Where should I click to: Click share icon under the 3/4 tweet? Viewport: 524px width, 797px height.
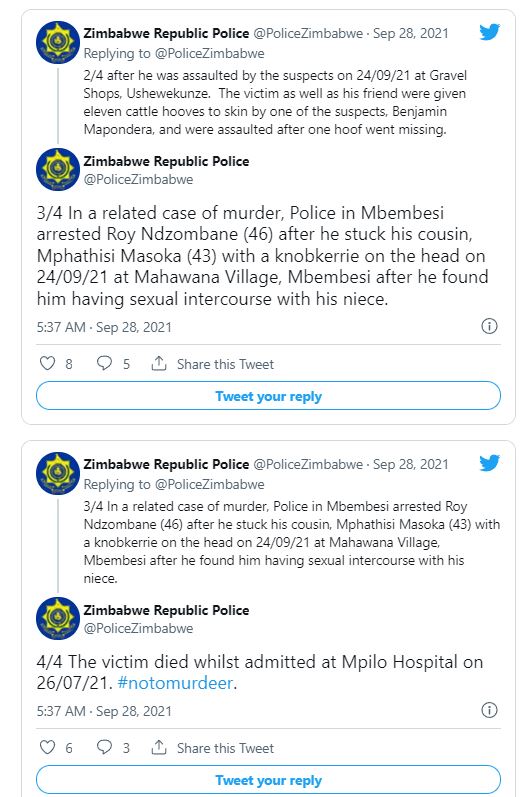point(159,363)
